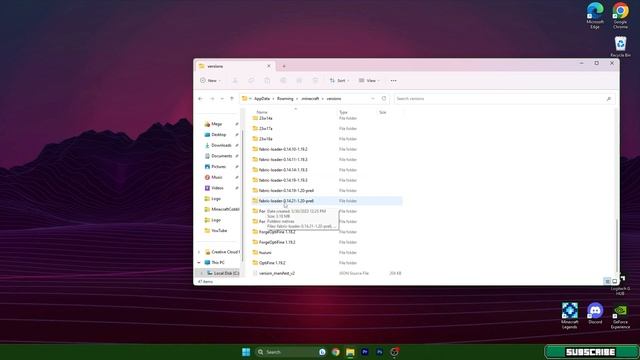
Task: Open address bar history dropdown
Action: click(373, 99)
